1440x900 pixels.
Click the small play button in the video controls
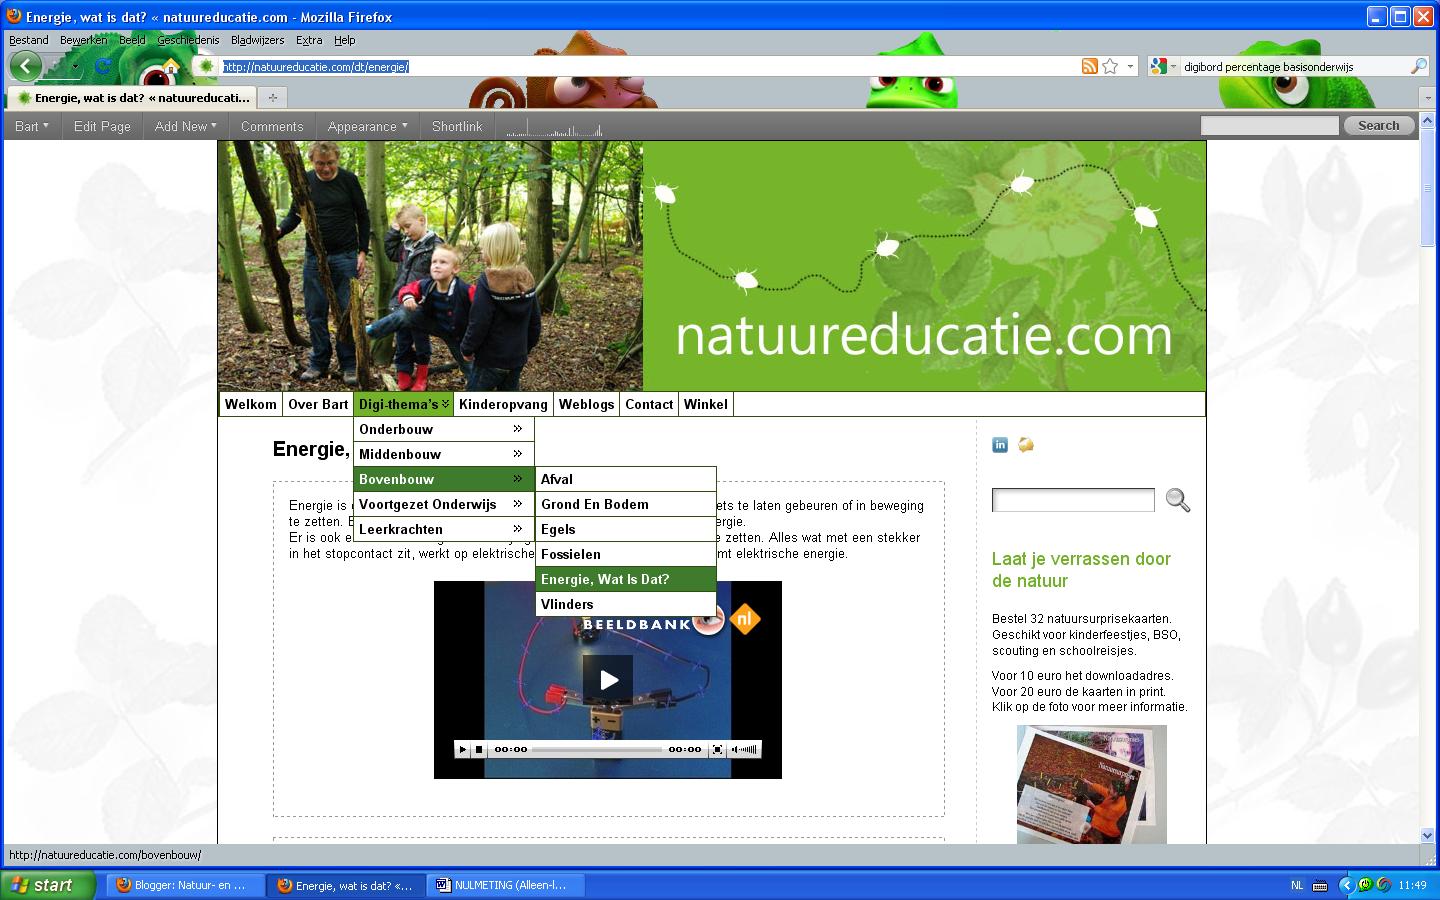[462, 749]
